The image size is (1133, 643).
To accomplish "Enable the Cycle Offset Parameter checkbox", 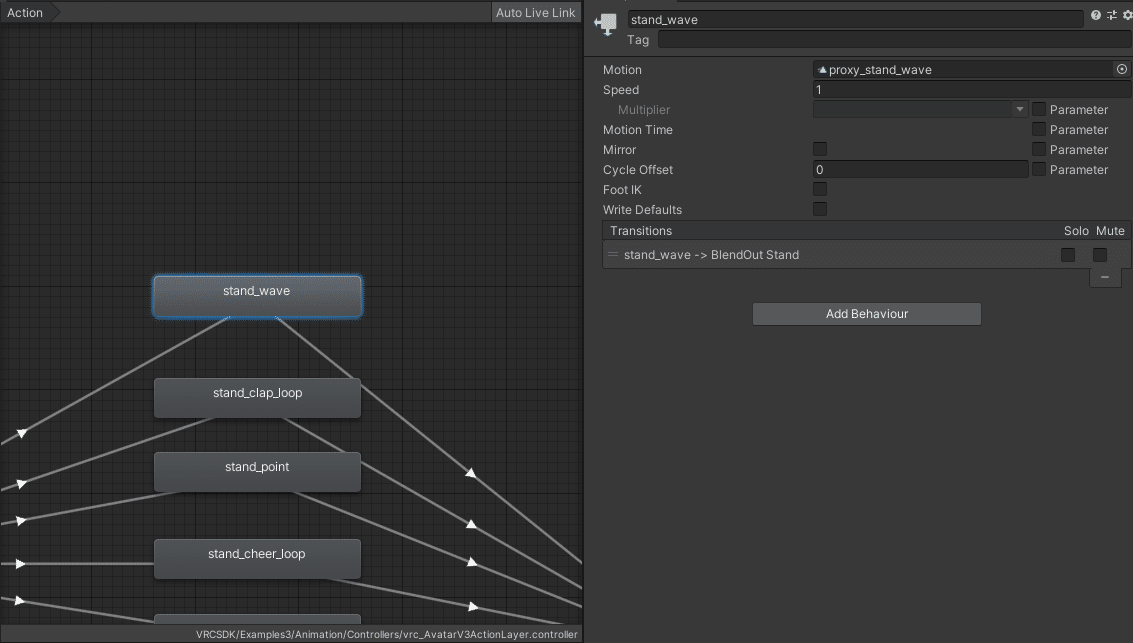I will (x=1038, y=169).
